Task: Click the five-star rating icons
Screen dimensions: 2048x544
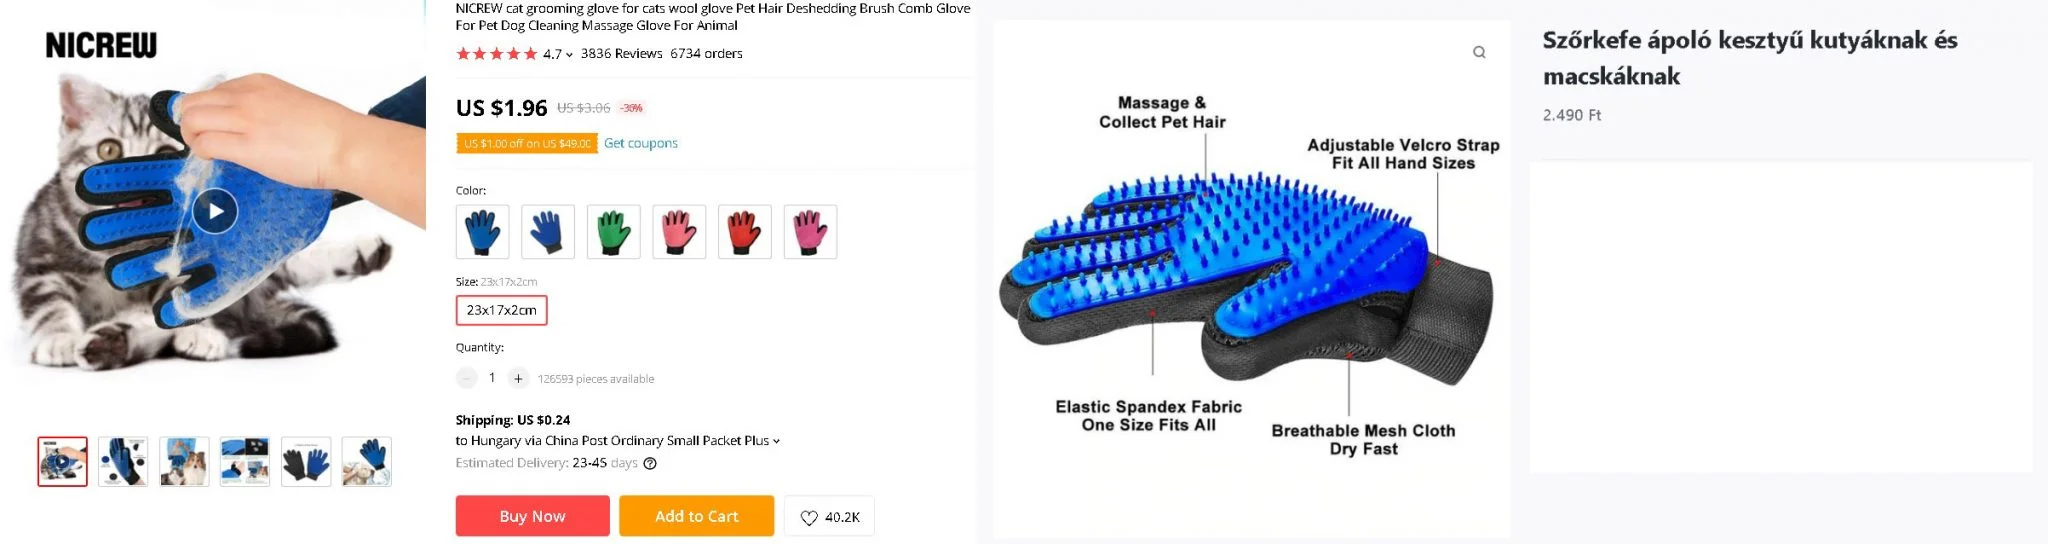Action: [496, 54]
